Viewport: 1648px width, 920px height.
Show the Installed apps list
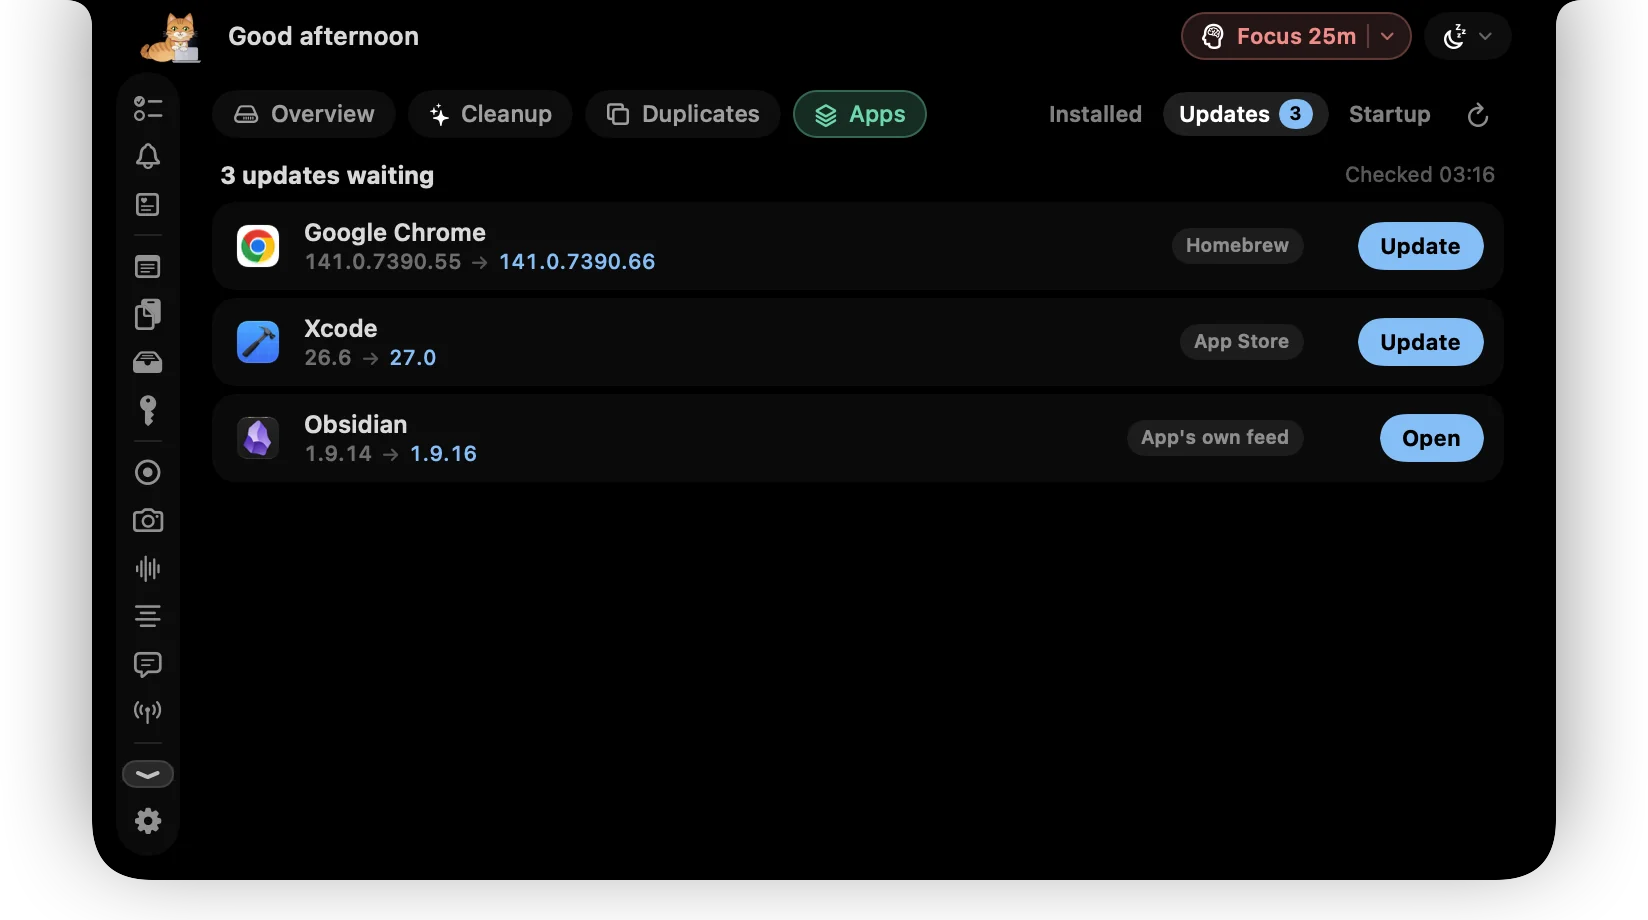(1095, 114)
